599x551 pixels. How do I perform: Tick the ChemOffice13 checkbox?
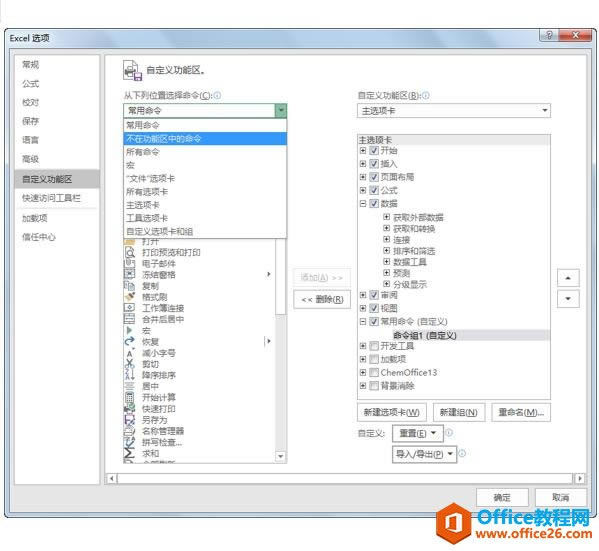(374, 373)
